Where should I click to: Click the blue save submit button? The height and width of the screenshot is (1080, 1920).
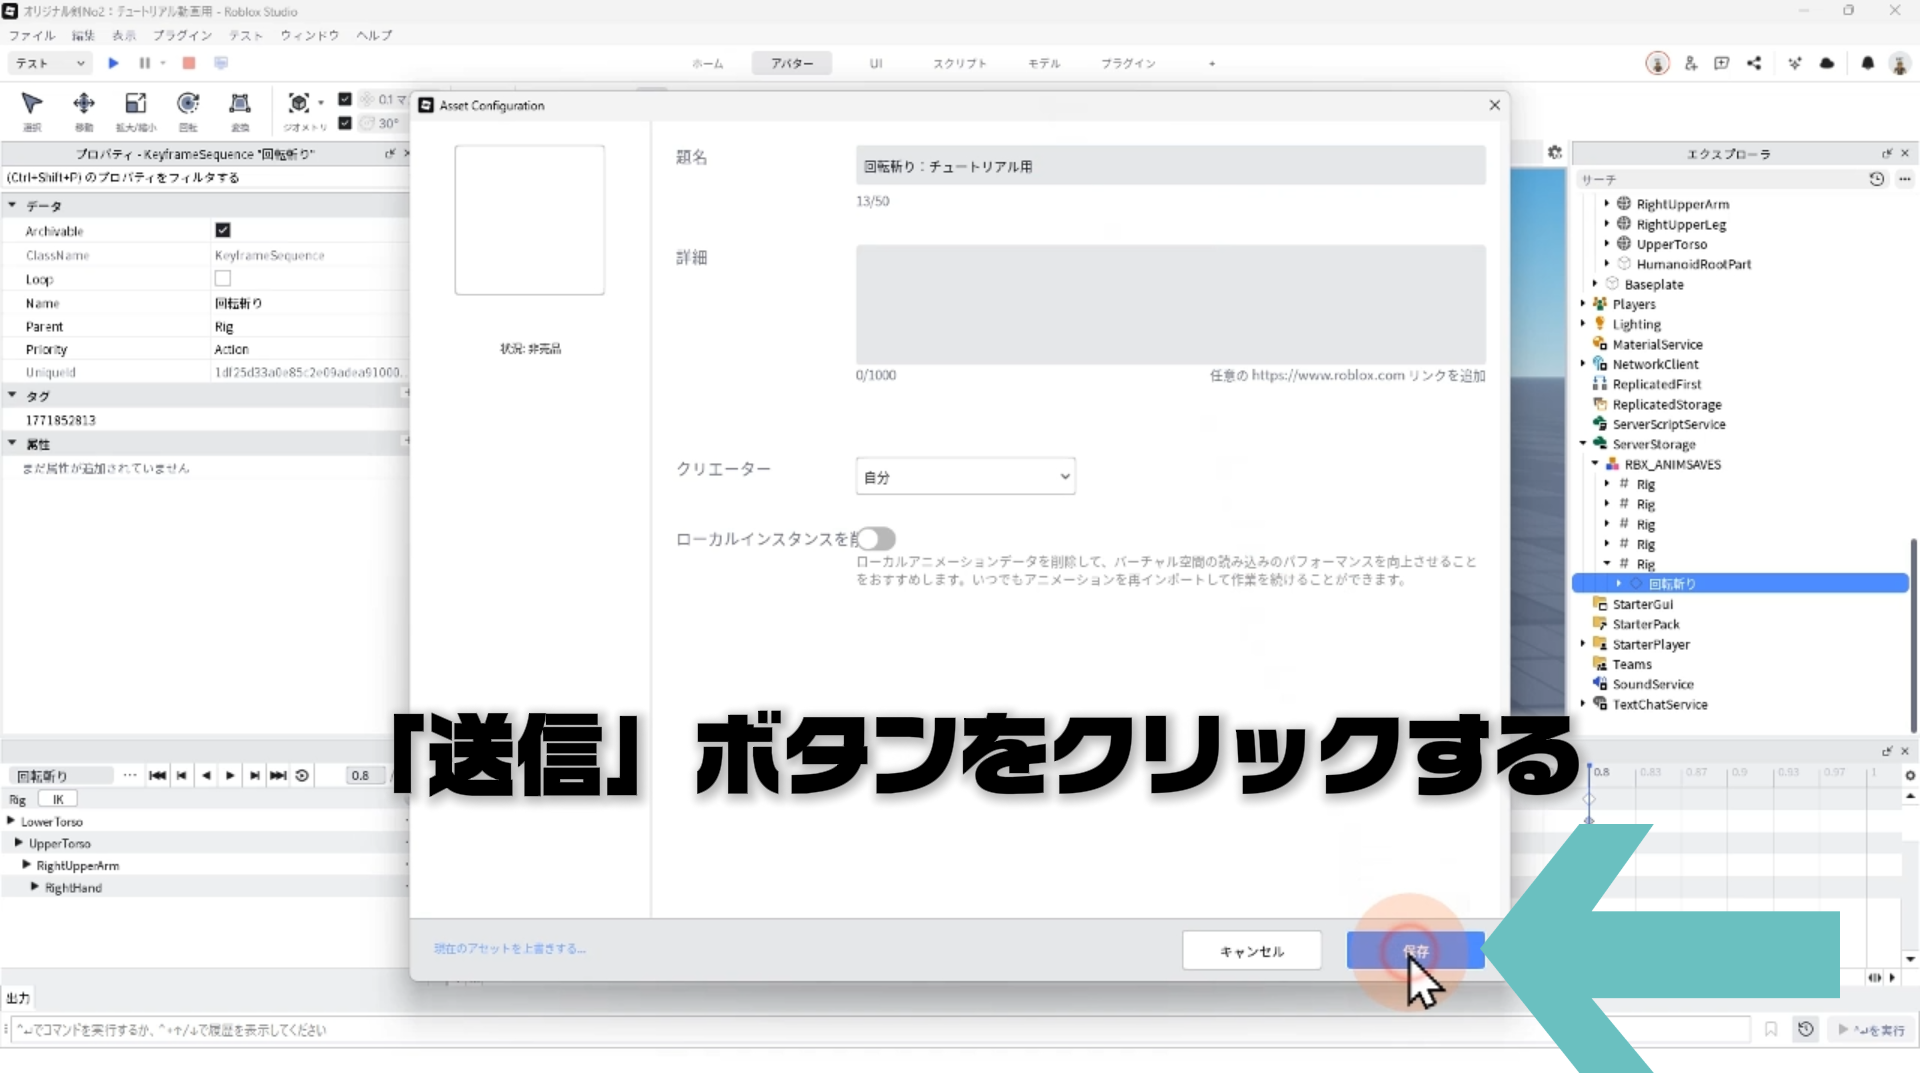pyautogui.click(x=1414, y=951)
